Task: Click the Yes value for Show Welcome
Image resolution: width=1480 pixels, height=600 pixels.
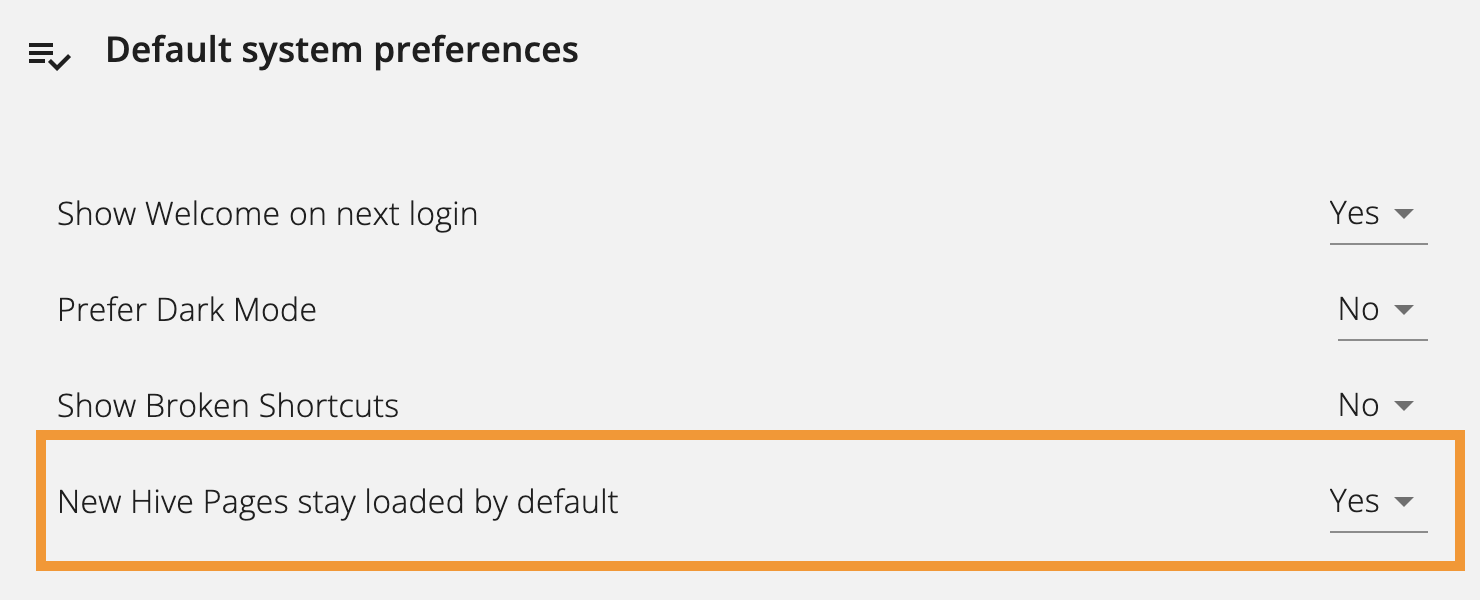Action: click(x=1354, y=214)
